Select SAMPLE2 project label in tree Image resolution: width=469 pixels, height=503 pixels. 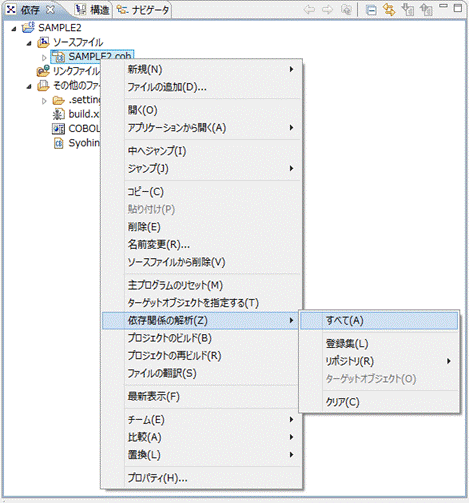tap(60, 28)
